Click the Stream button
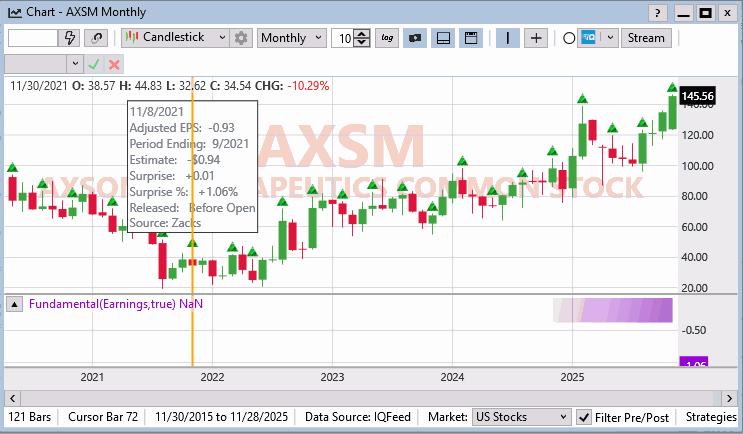 tap(646, 38)
